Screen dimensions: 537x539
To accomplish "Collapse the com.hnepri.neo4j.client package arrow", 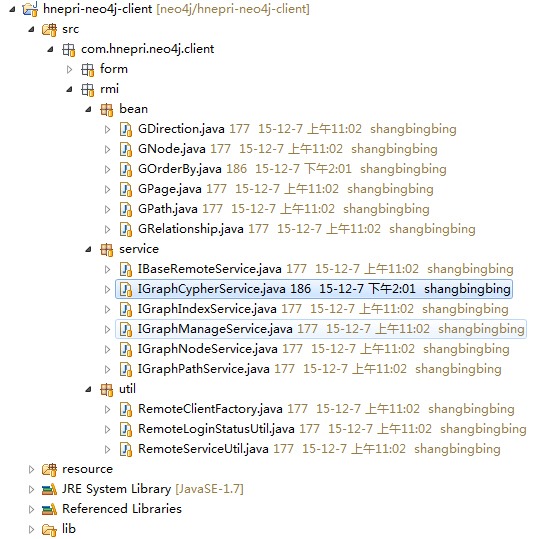I will point(51,50).
